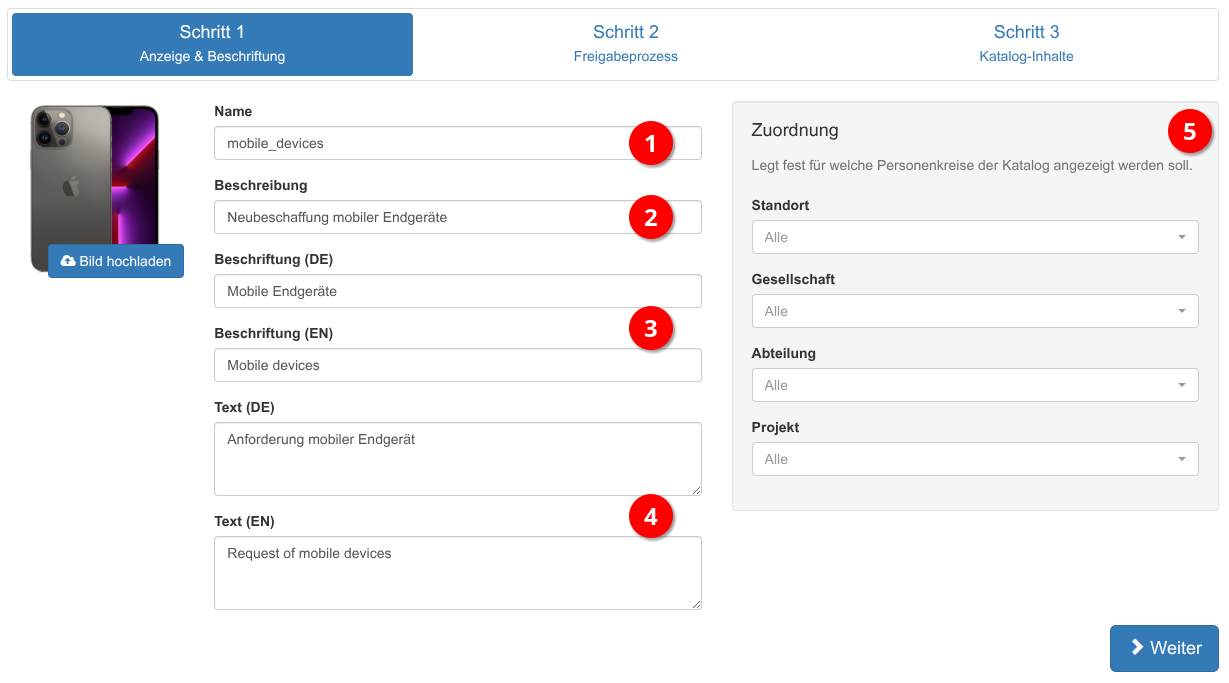Click the Beschriftung (EN) input field
1229x683 pixels.
(457, 365)
